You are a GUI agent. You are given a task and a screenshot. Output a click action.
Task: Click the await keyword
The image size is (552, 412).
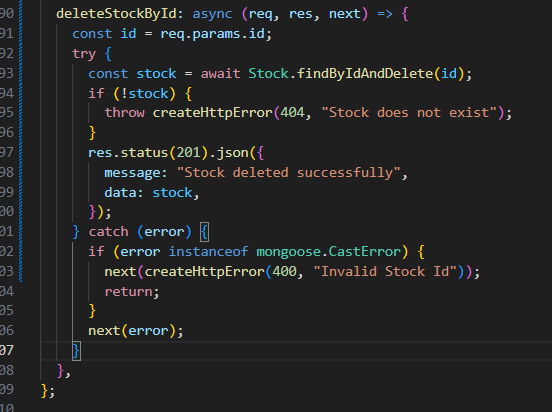point(220,74)
